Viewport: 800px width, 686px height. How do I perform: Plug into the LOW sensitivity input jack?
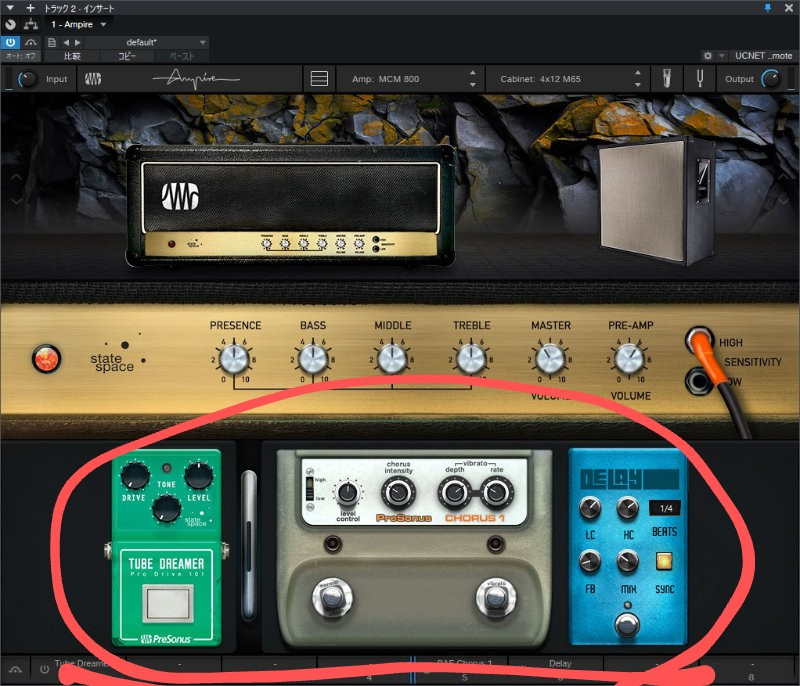point(698,380)
